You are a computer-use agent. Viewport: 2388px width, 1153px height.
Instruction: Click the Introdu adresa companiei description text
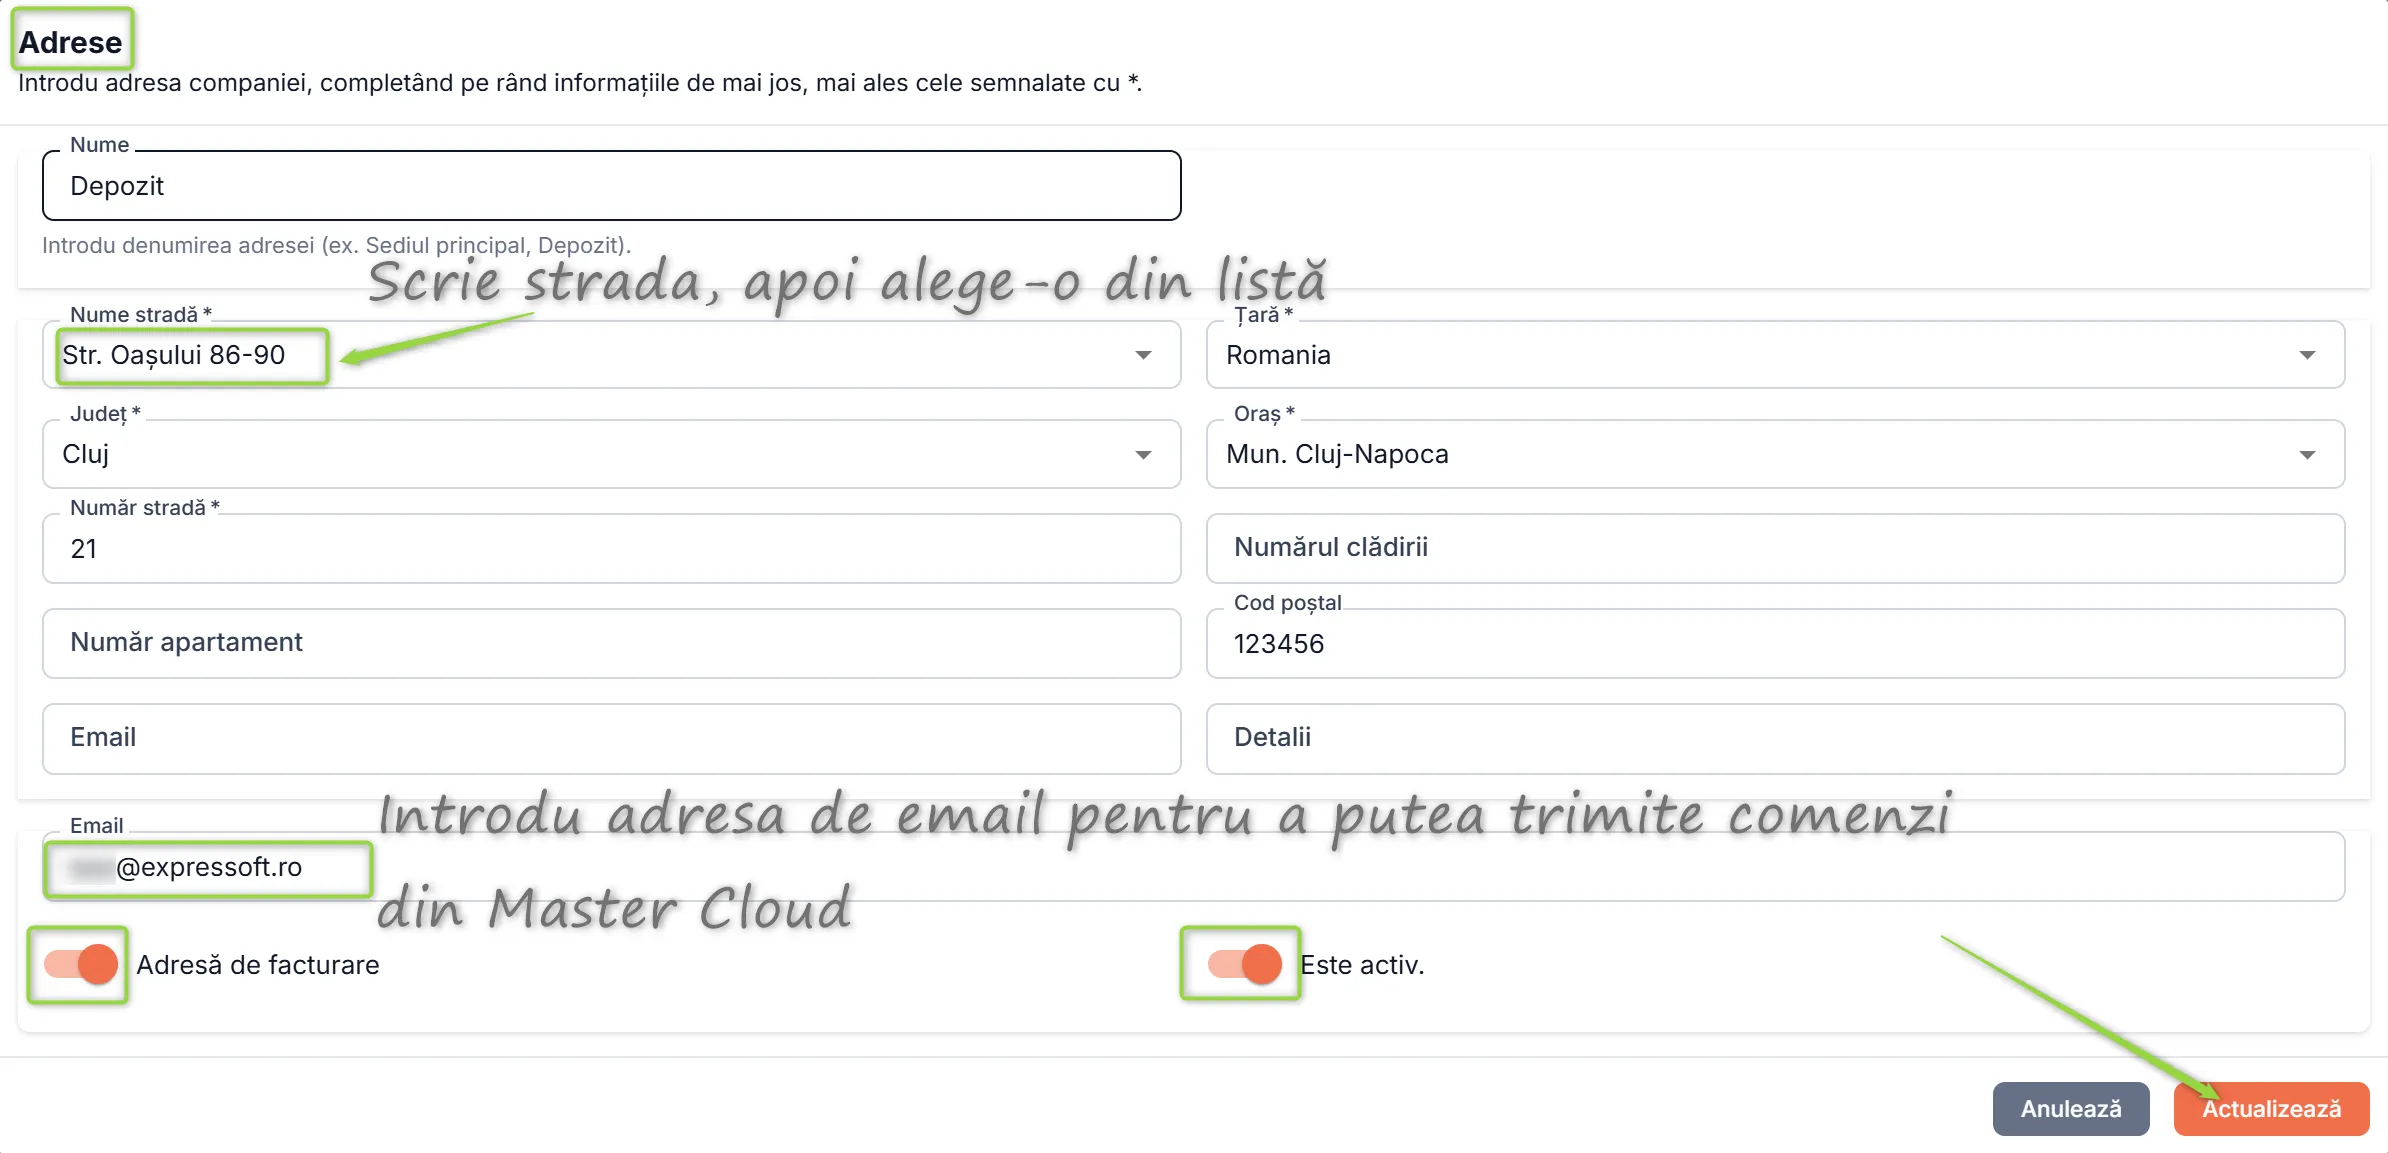(580, 83)
